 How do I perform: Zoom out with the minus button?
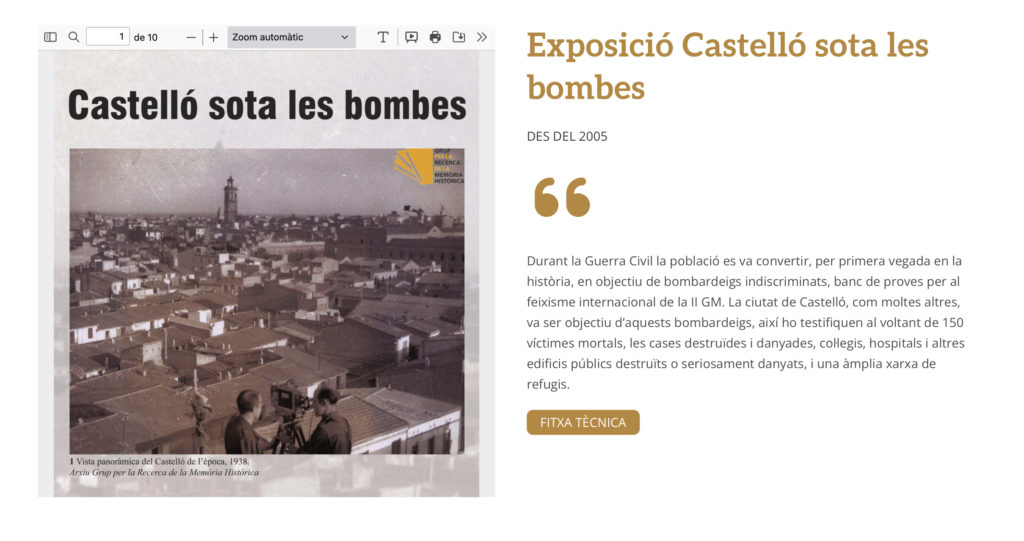point(192,37)
